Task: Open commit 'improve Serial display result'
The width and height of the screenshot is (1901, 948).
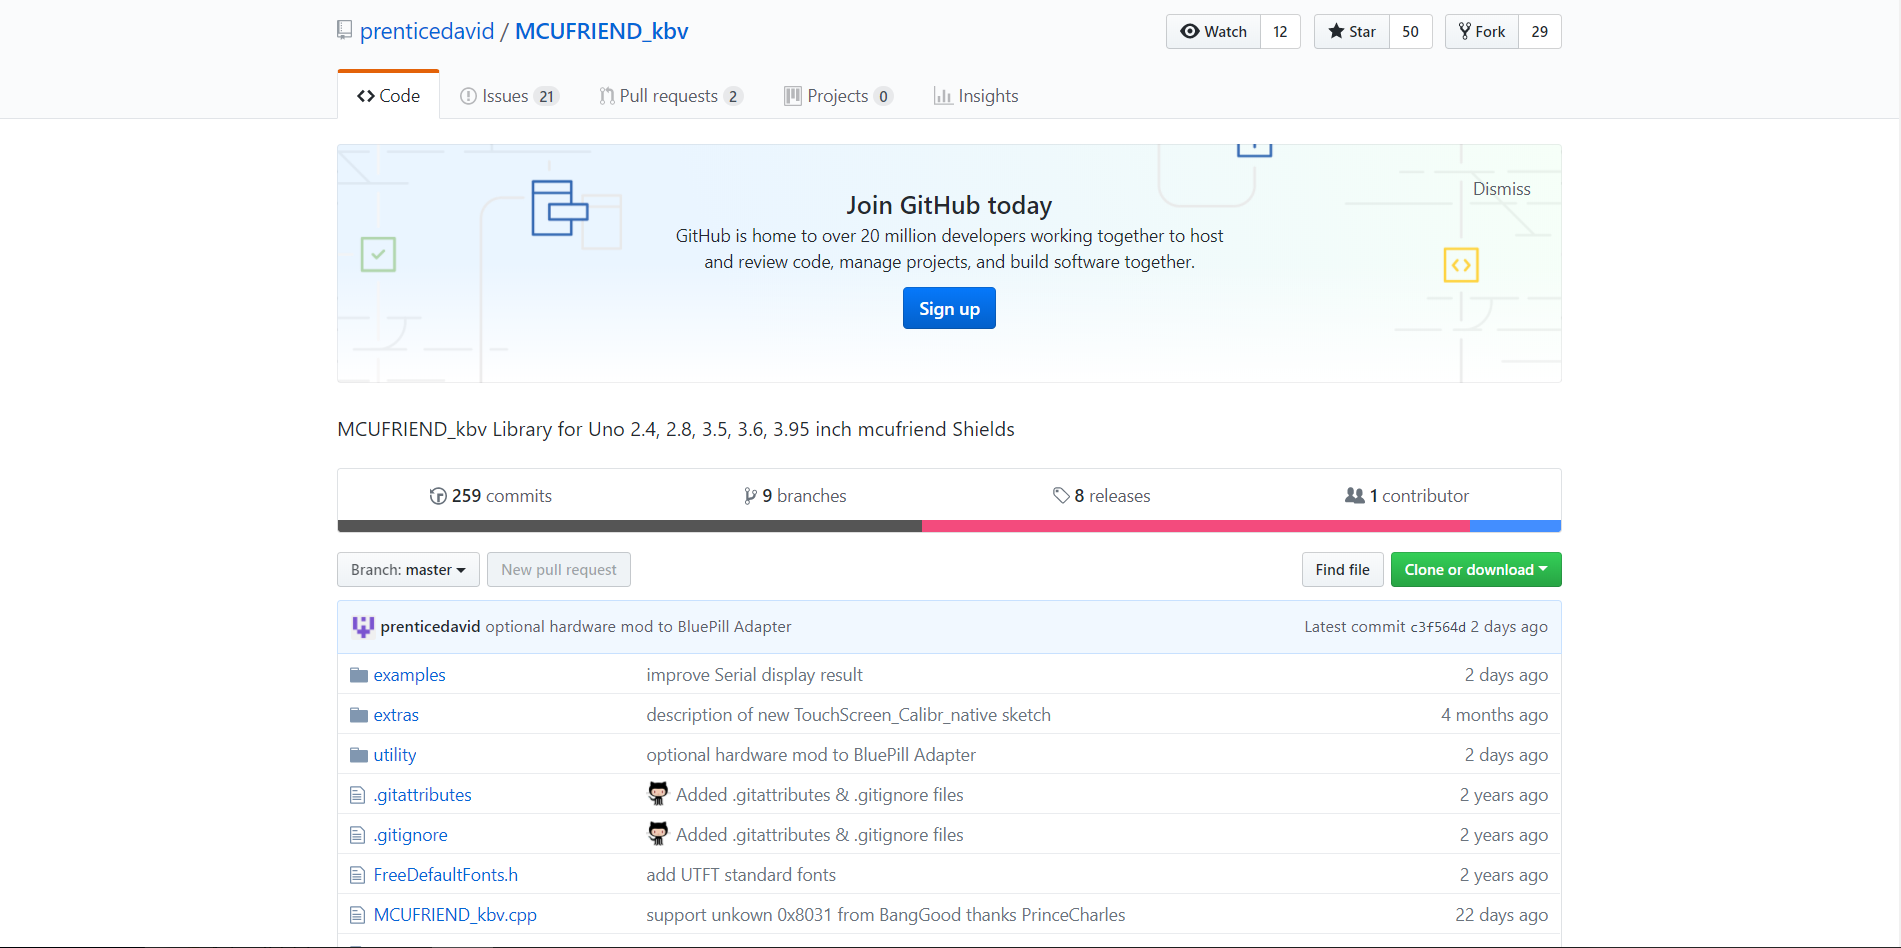Action: coord(754,675)
